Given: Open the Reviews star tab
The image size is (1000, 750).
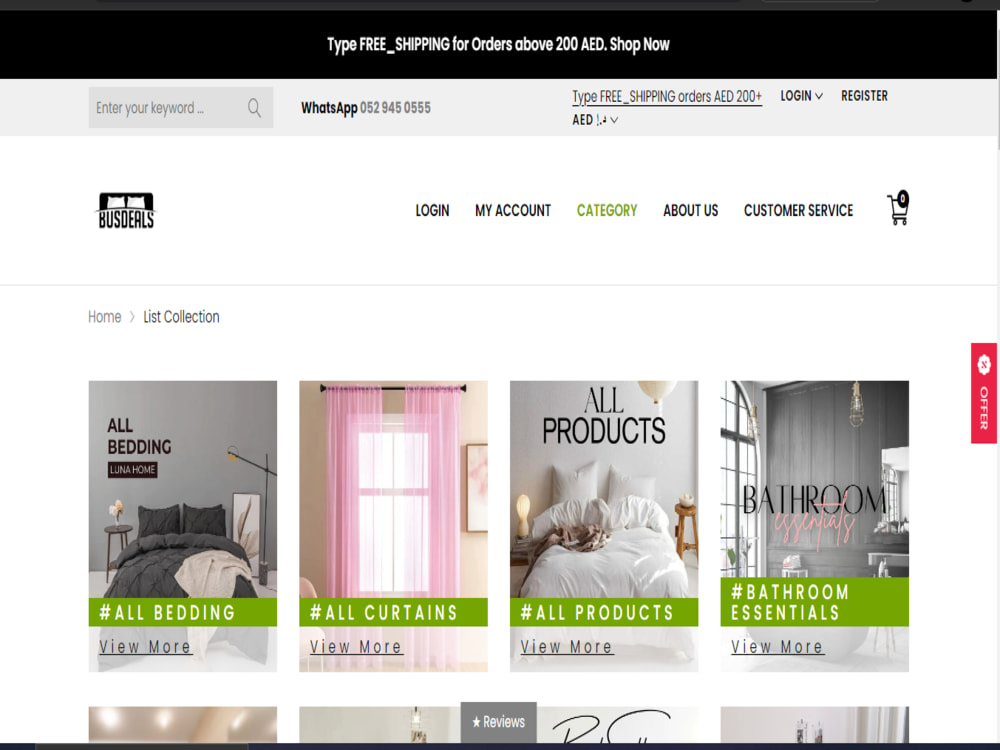Looking at the screenshot, I should click(x=499, y=722).
